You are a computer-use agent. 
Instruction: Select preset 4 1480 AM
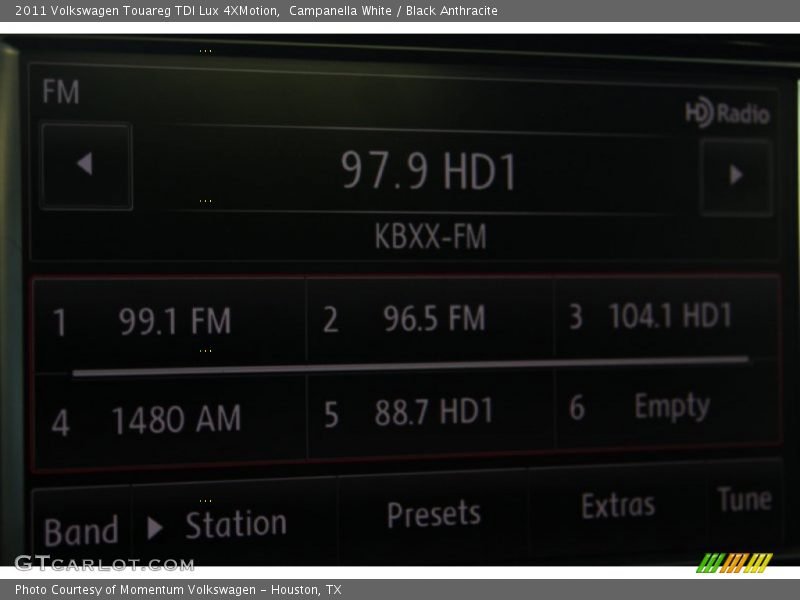[170, 419]
